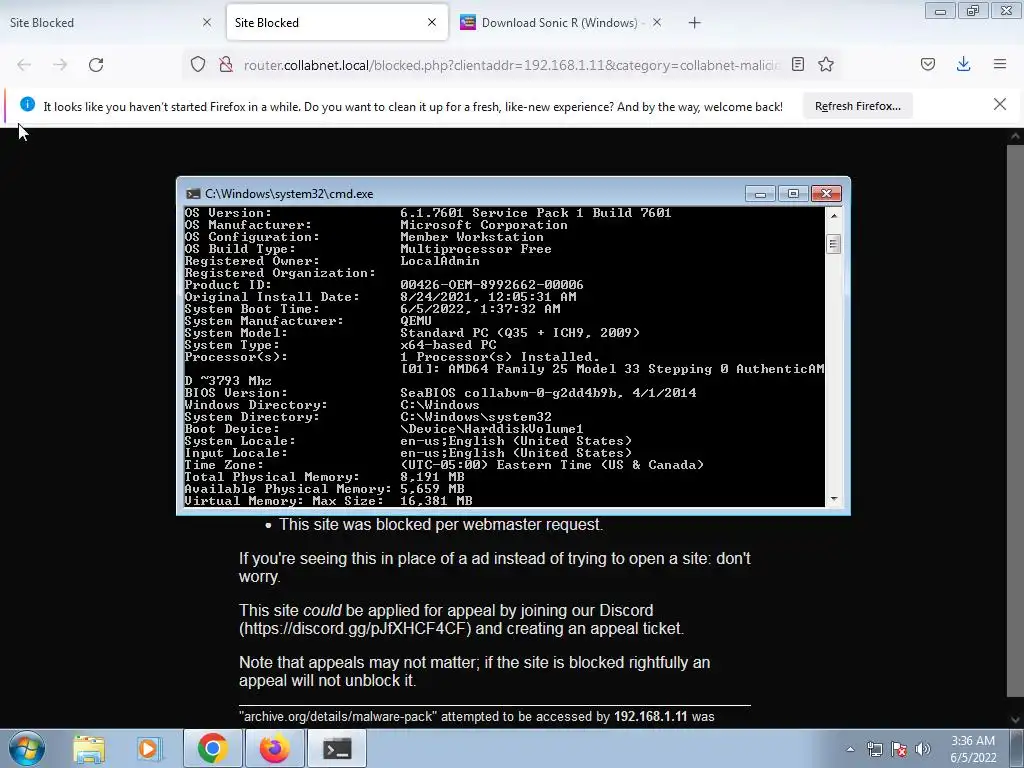Focus the router.collabnet.local address bar
This screenshot has height=768, width=1024.
[511, 65]
